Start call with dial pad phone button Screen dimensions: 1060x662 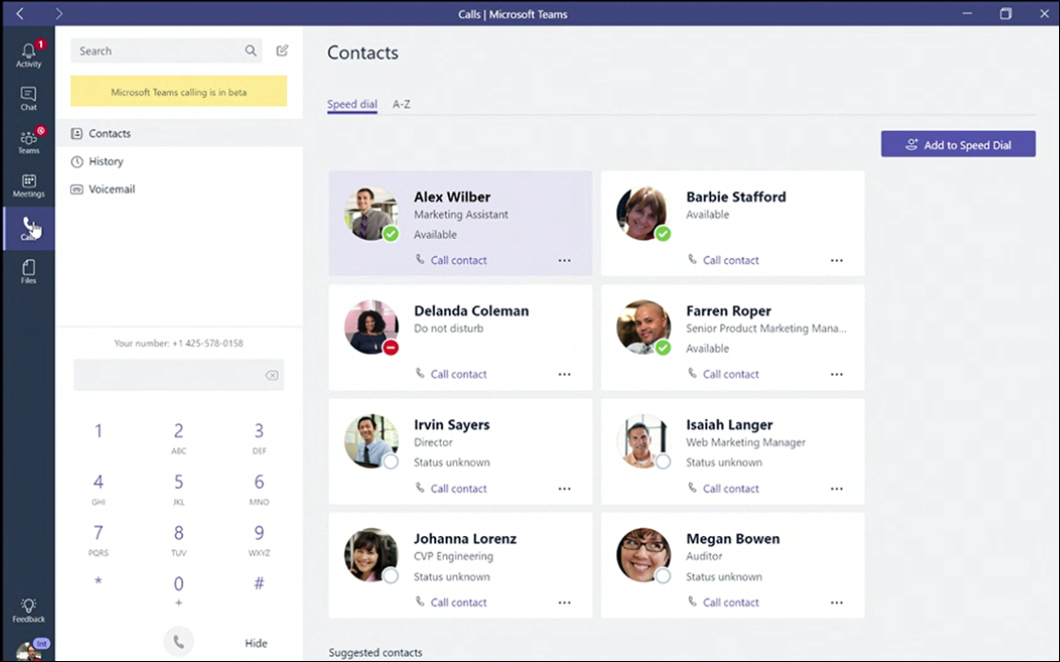click(178, 642)
